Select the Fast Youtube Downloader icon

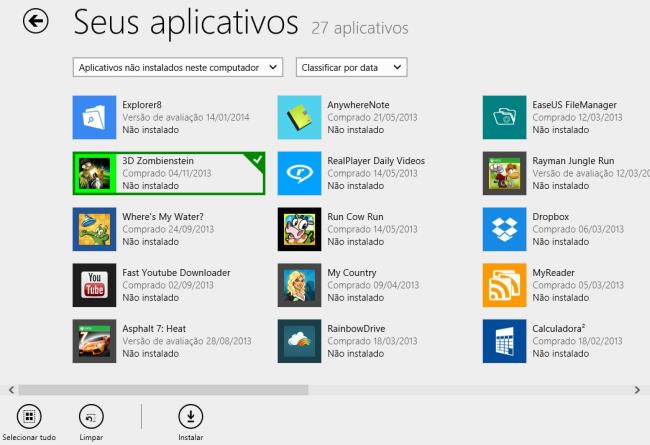click(94, 285)
